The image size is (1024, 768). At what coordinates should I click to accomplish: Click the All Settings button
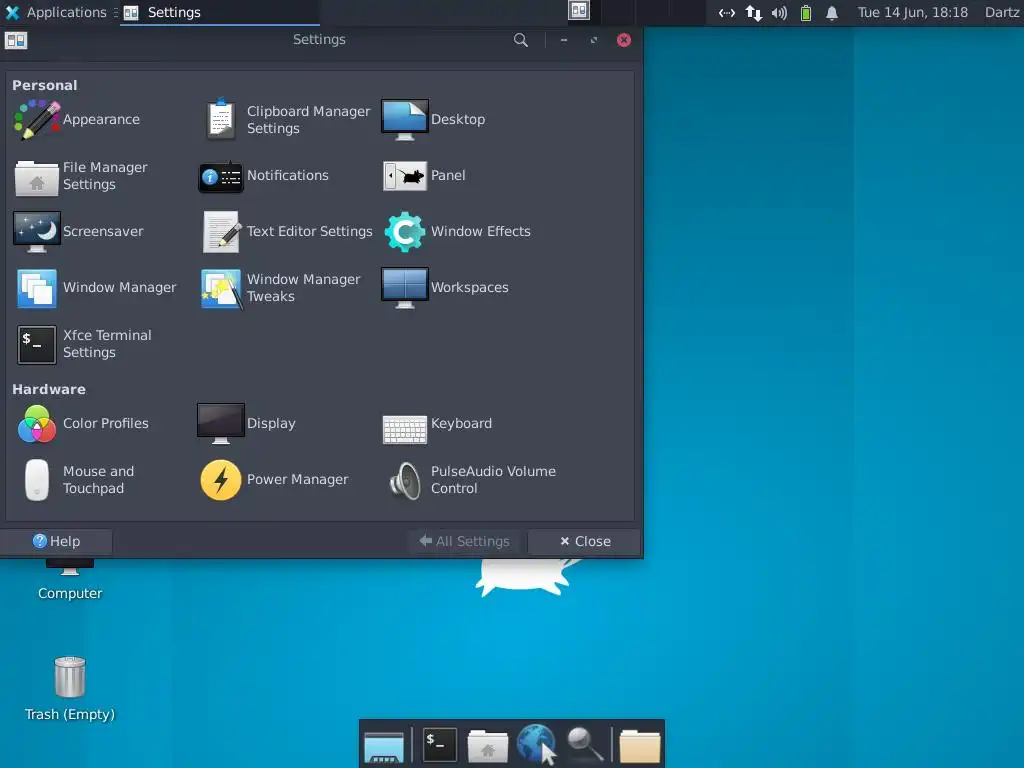point(465,541)
